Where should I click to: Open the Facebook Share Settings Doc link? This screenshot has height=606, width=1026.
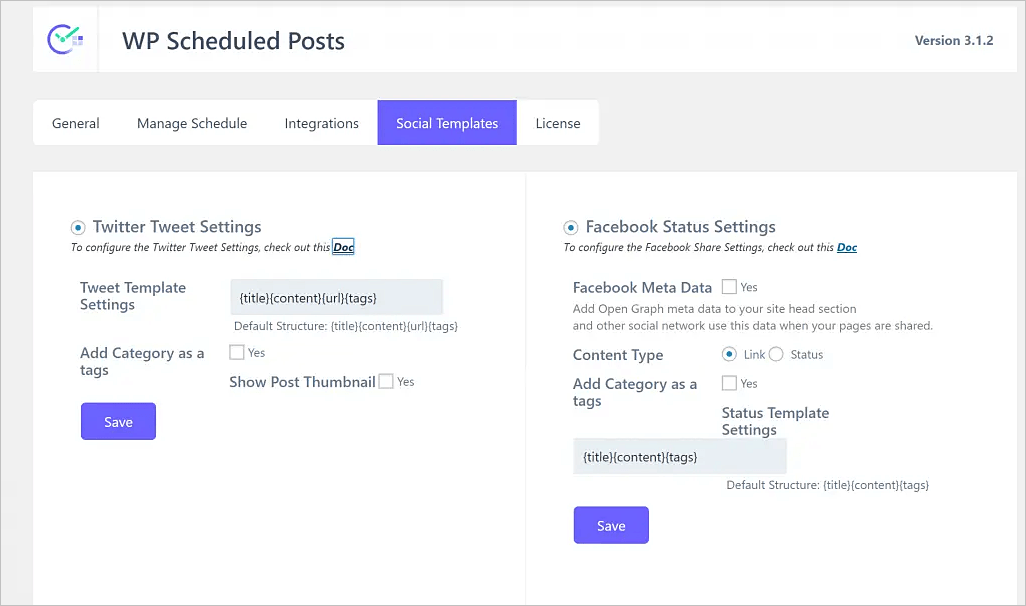pyautogui.click(x=847, y=247)
